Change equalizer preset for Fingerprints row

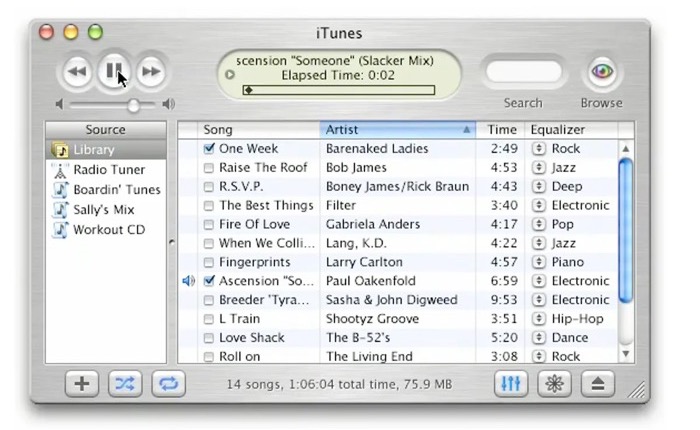[x=539, y=262]
